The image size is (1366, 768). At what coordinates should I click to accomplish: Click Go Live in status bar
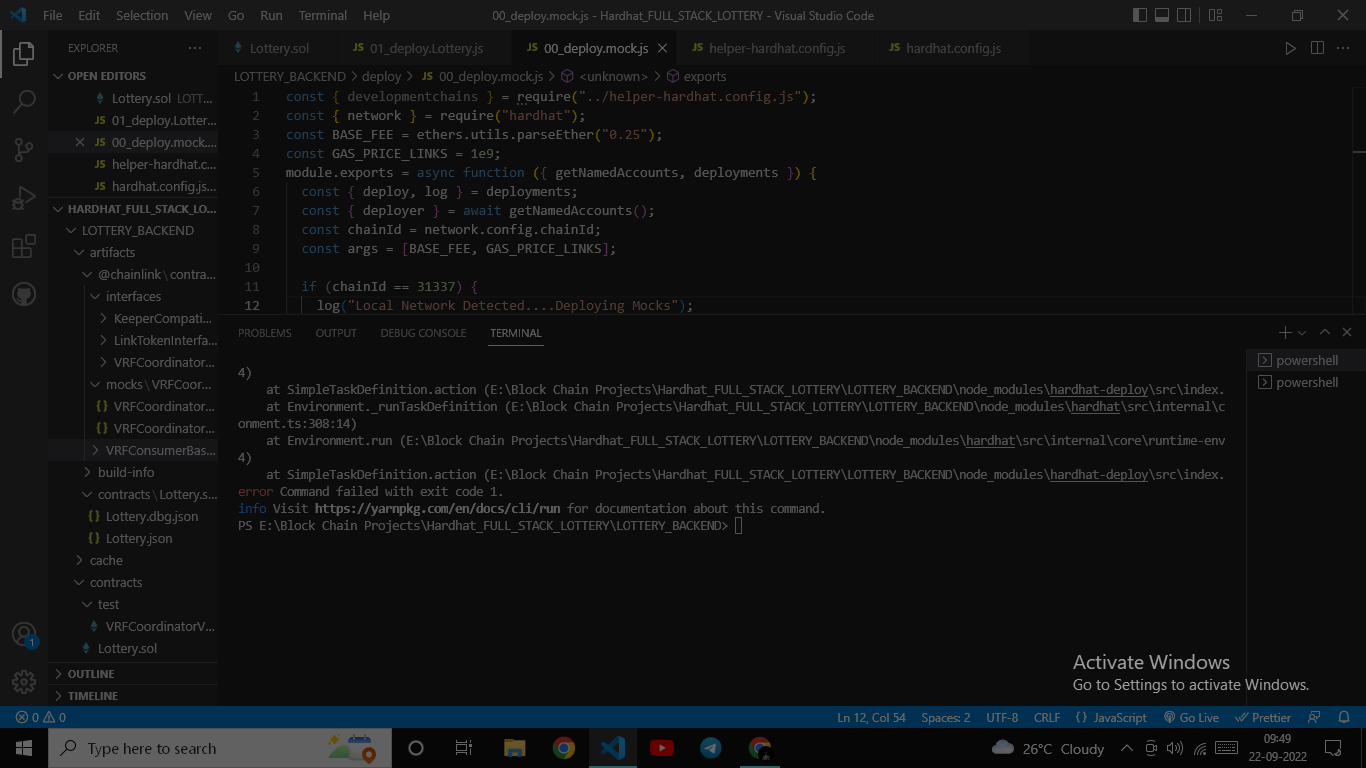point(1191,717)
